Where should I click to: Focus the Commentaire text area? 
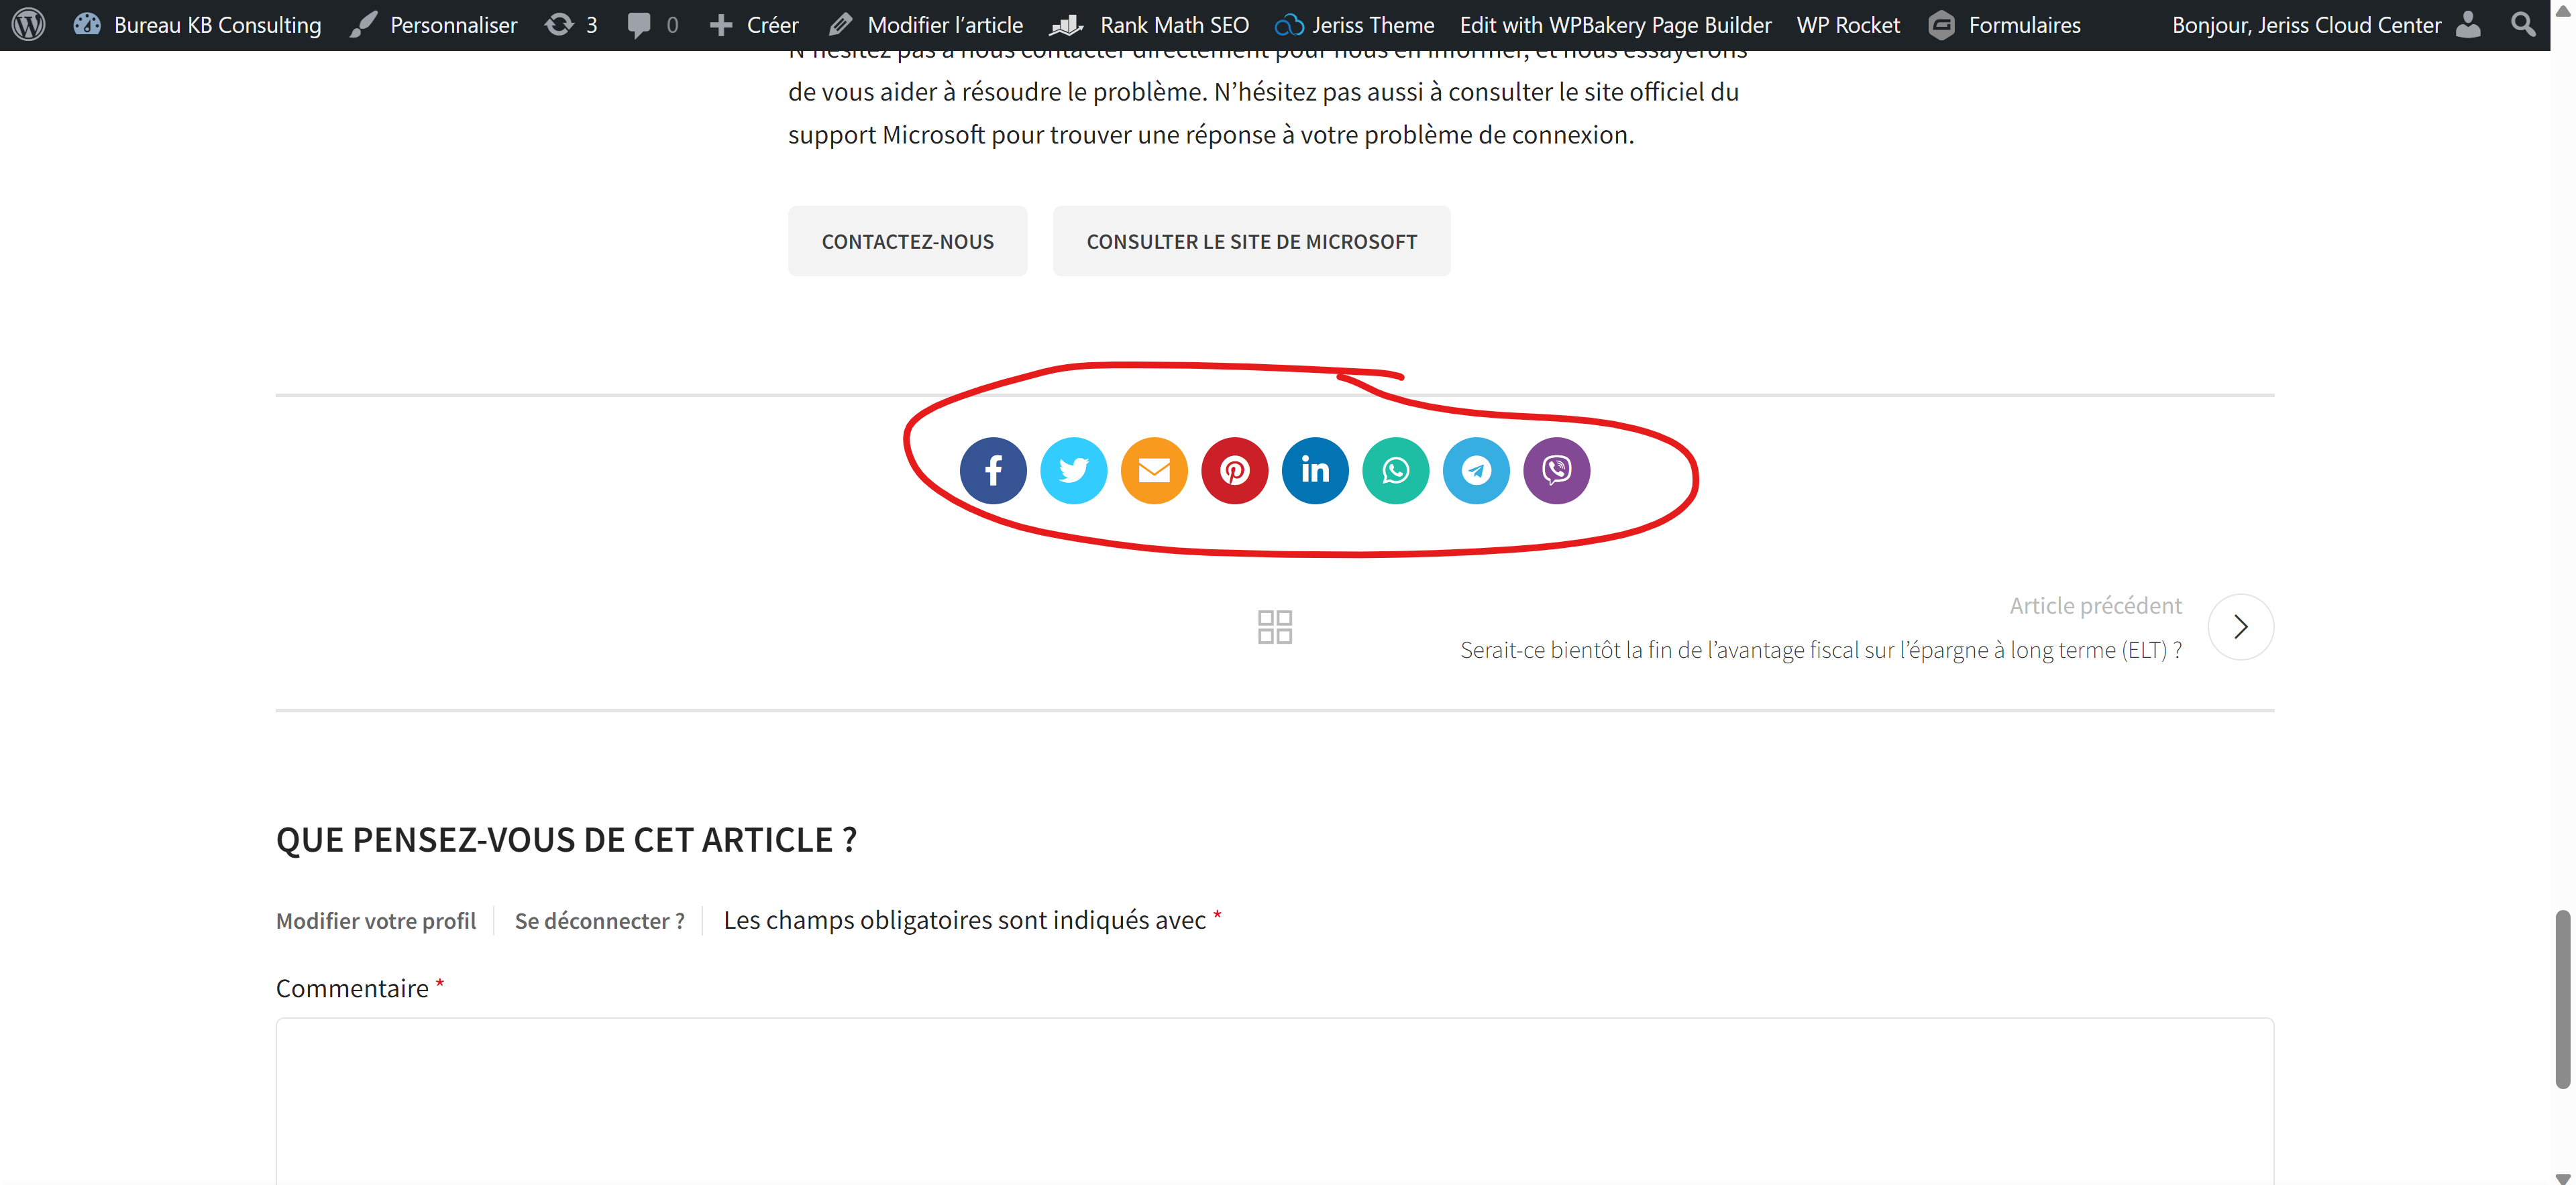tap(1275, 1101)
